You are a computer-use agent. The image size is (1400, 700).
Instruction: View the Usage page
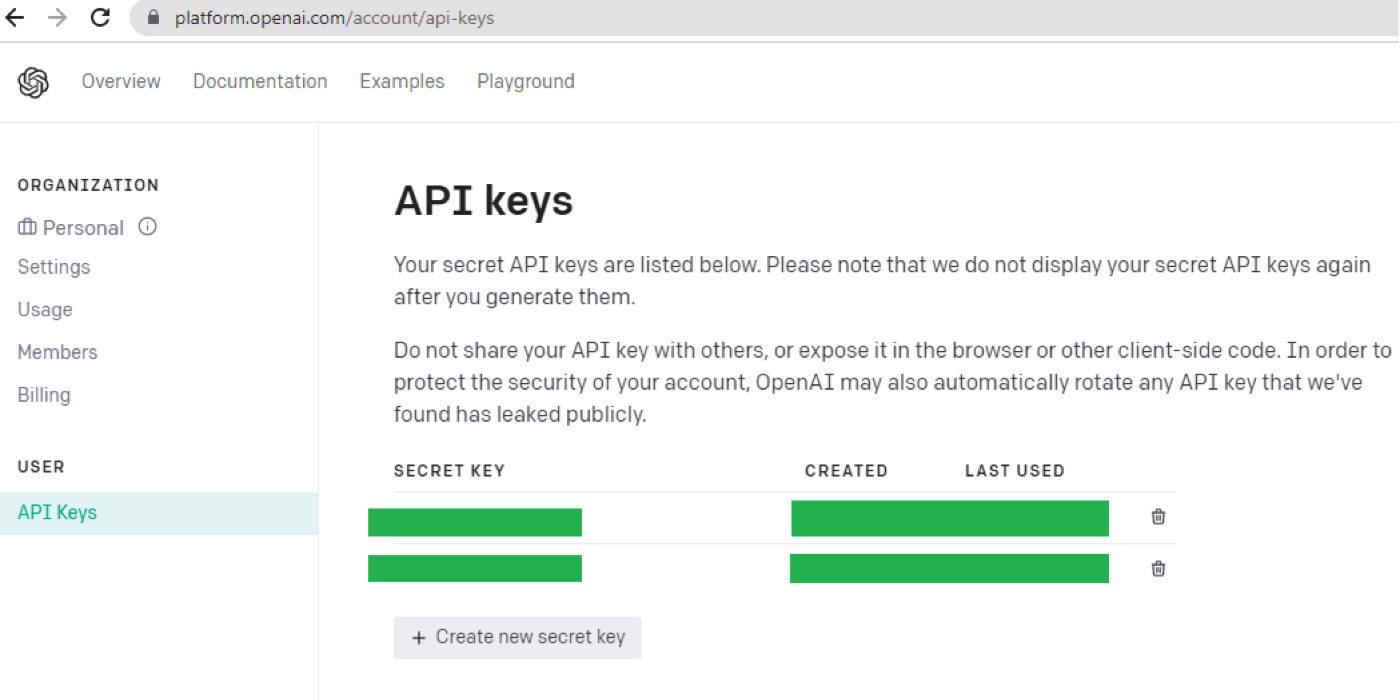(45, 310)
